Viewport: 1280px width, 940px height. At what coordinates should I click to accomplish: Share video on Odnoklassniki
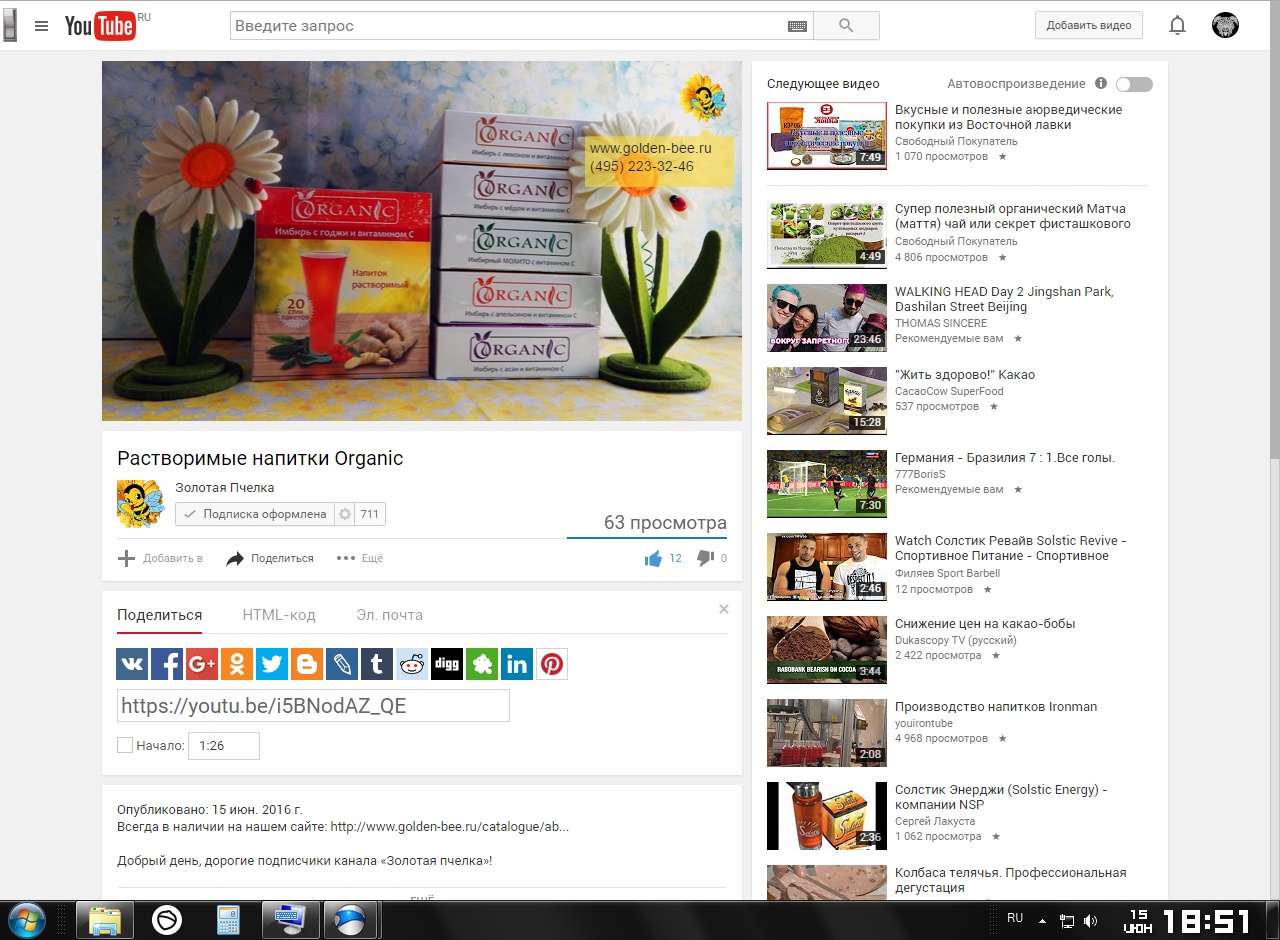point(237,664)
